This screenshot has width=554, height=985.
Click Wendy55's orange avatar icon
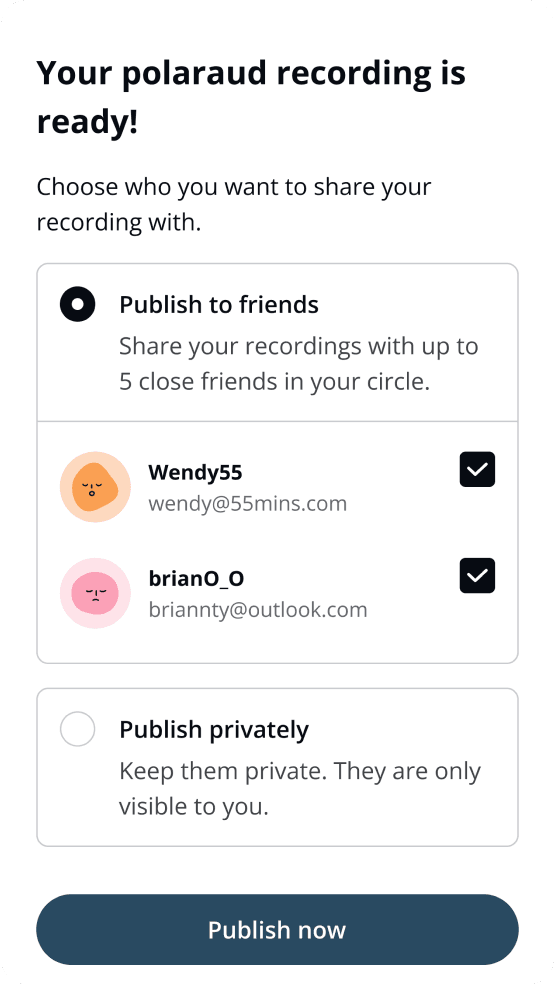[x=95, y=487]
